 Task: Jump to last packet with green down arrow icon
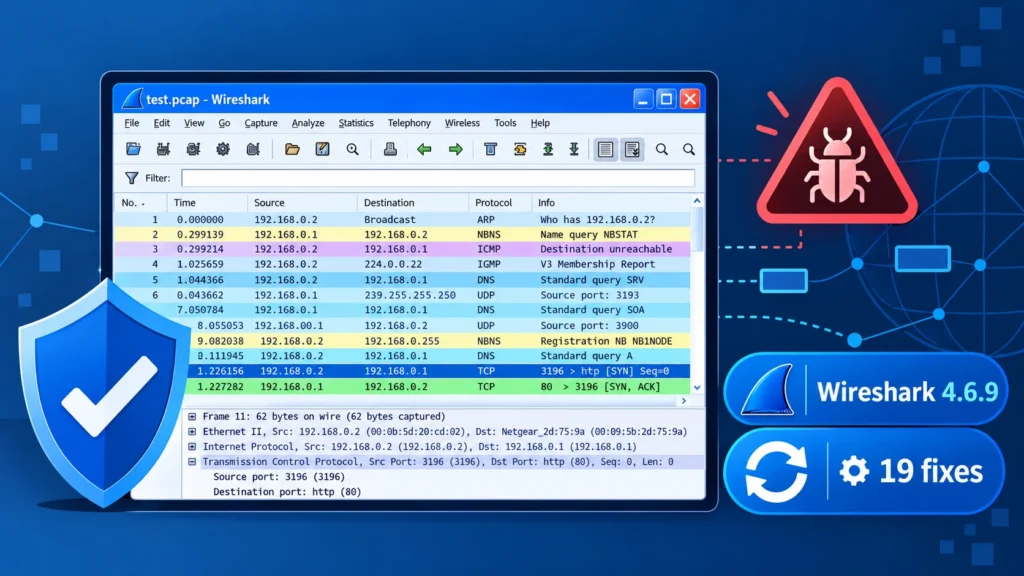point(574,149)
